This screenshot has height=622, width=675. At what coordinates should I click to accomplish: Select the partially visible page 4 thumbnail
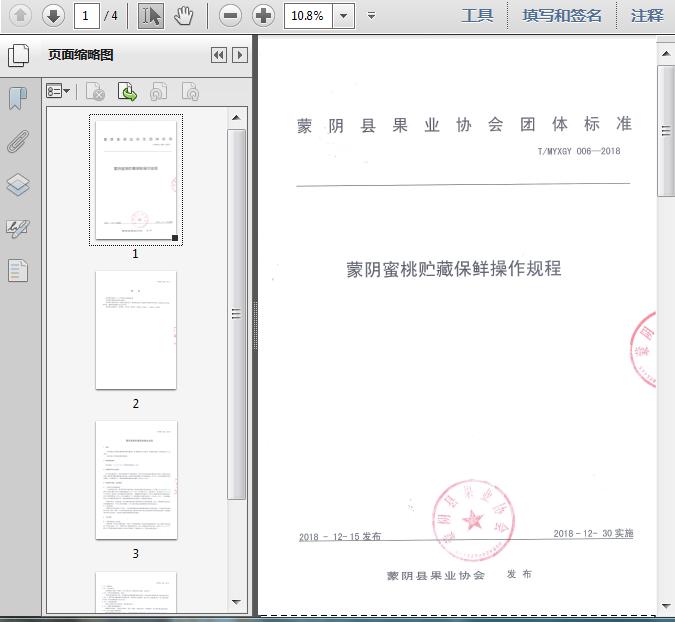coord(136,592)
